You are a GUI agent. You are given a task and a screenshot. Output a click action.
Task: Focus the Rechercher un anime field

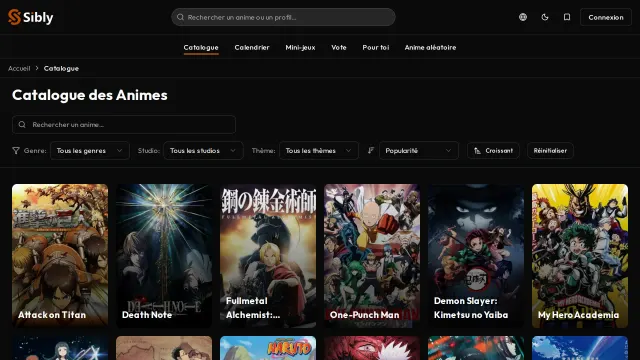pyautogui.click(x=124, y=124)
